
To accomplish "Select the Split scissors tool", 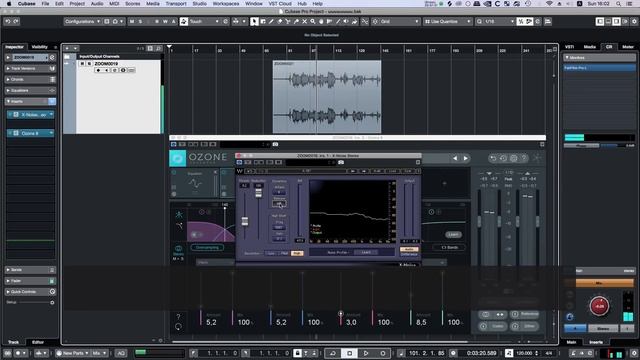I will click(288, 21).
